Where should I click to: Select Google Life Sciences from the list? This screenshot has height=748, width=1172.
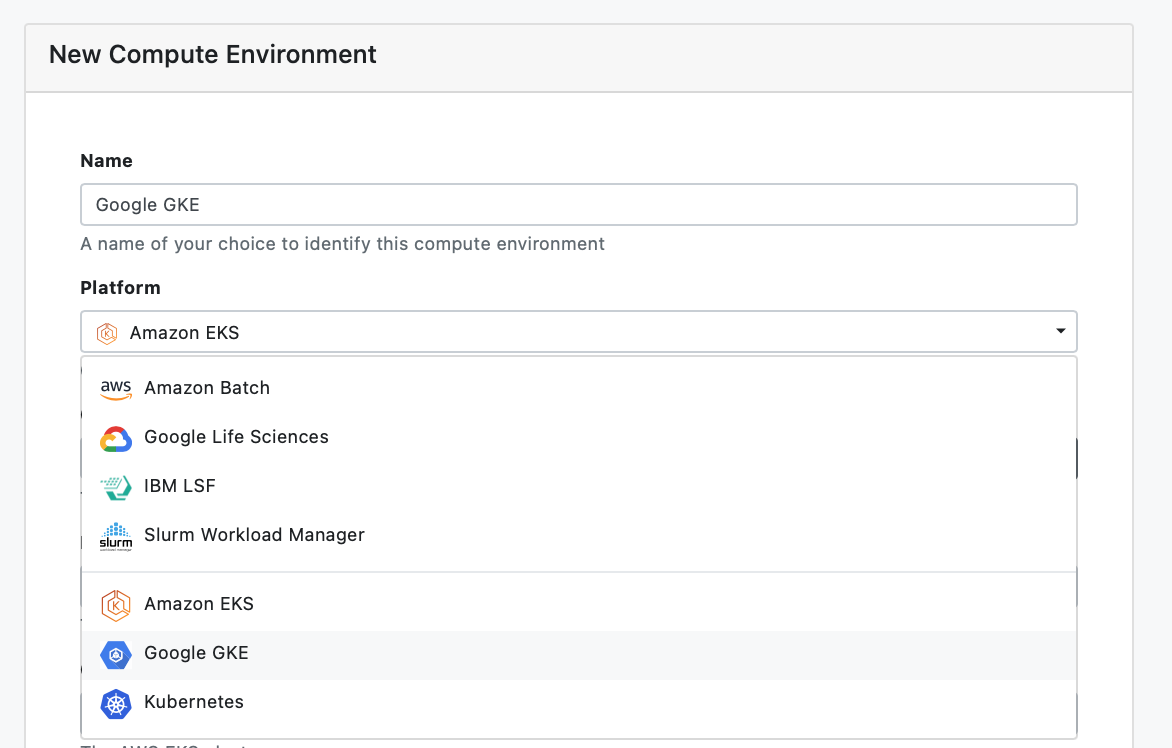point(236,437)
